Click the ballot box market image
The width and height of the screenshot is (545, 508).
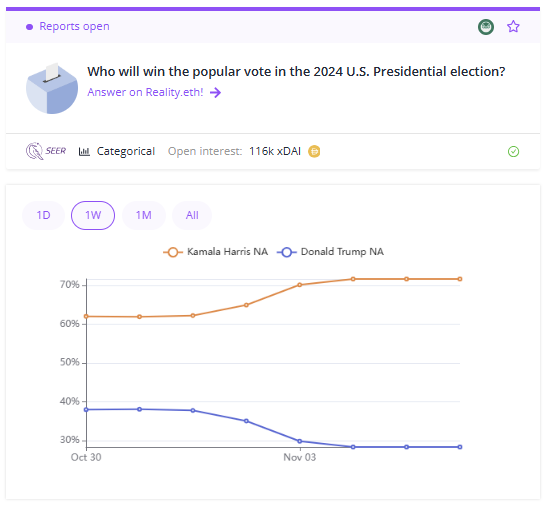52,88
